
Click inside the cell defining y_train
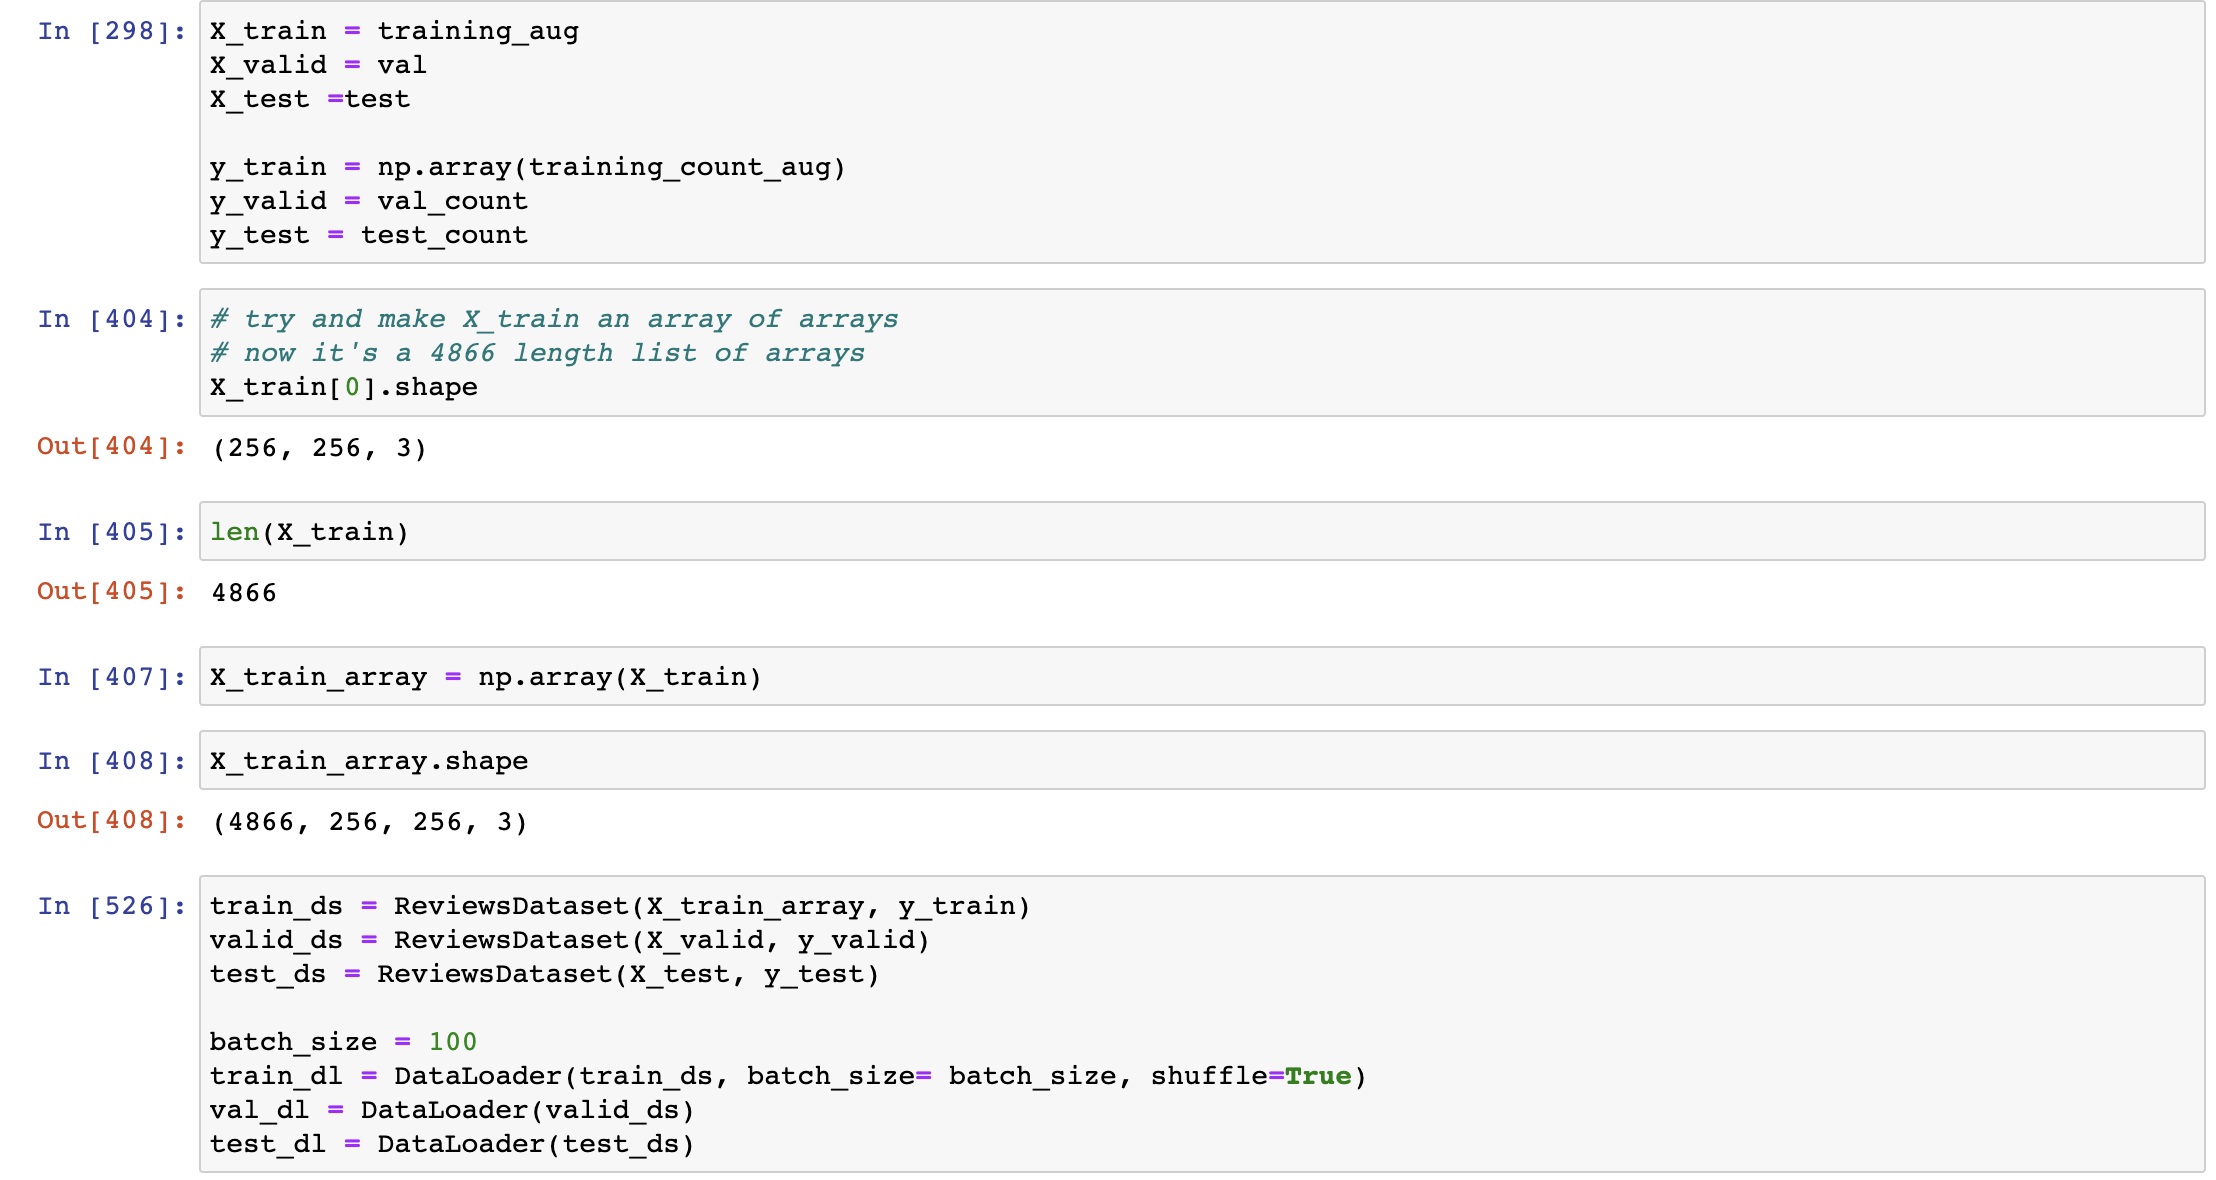(x=528, y=166)
